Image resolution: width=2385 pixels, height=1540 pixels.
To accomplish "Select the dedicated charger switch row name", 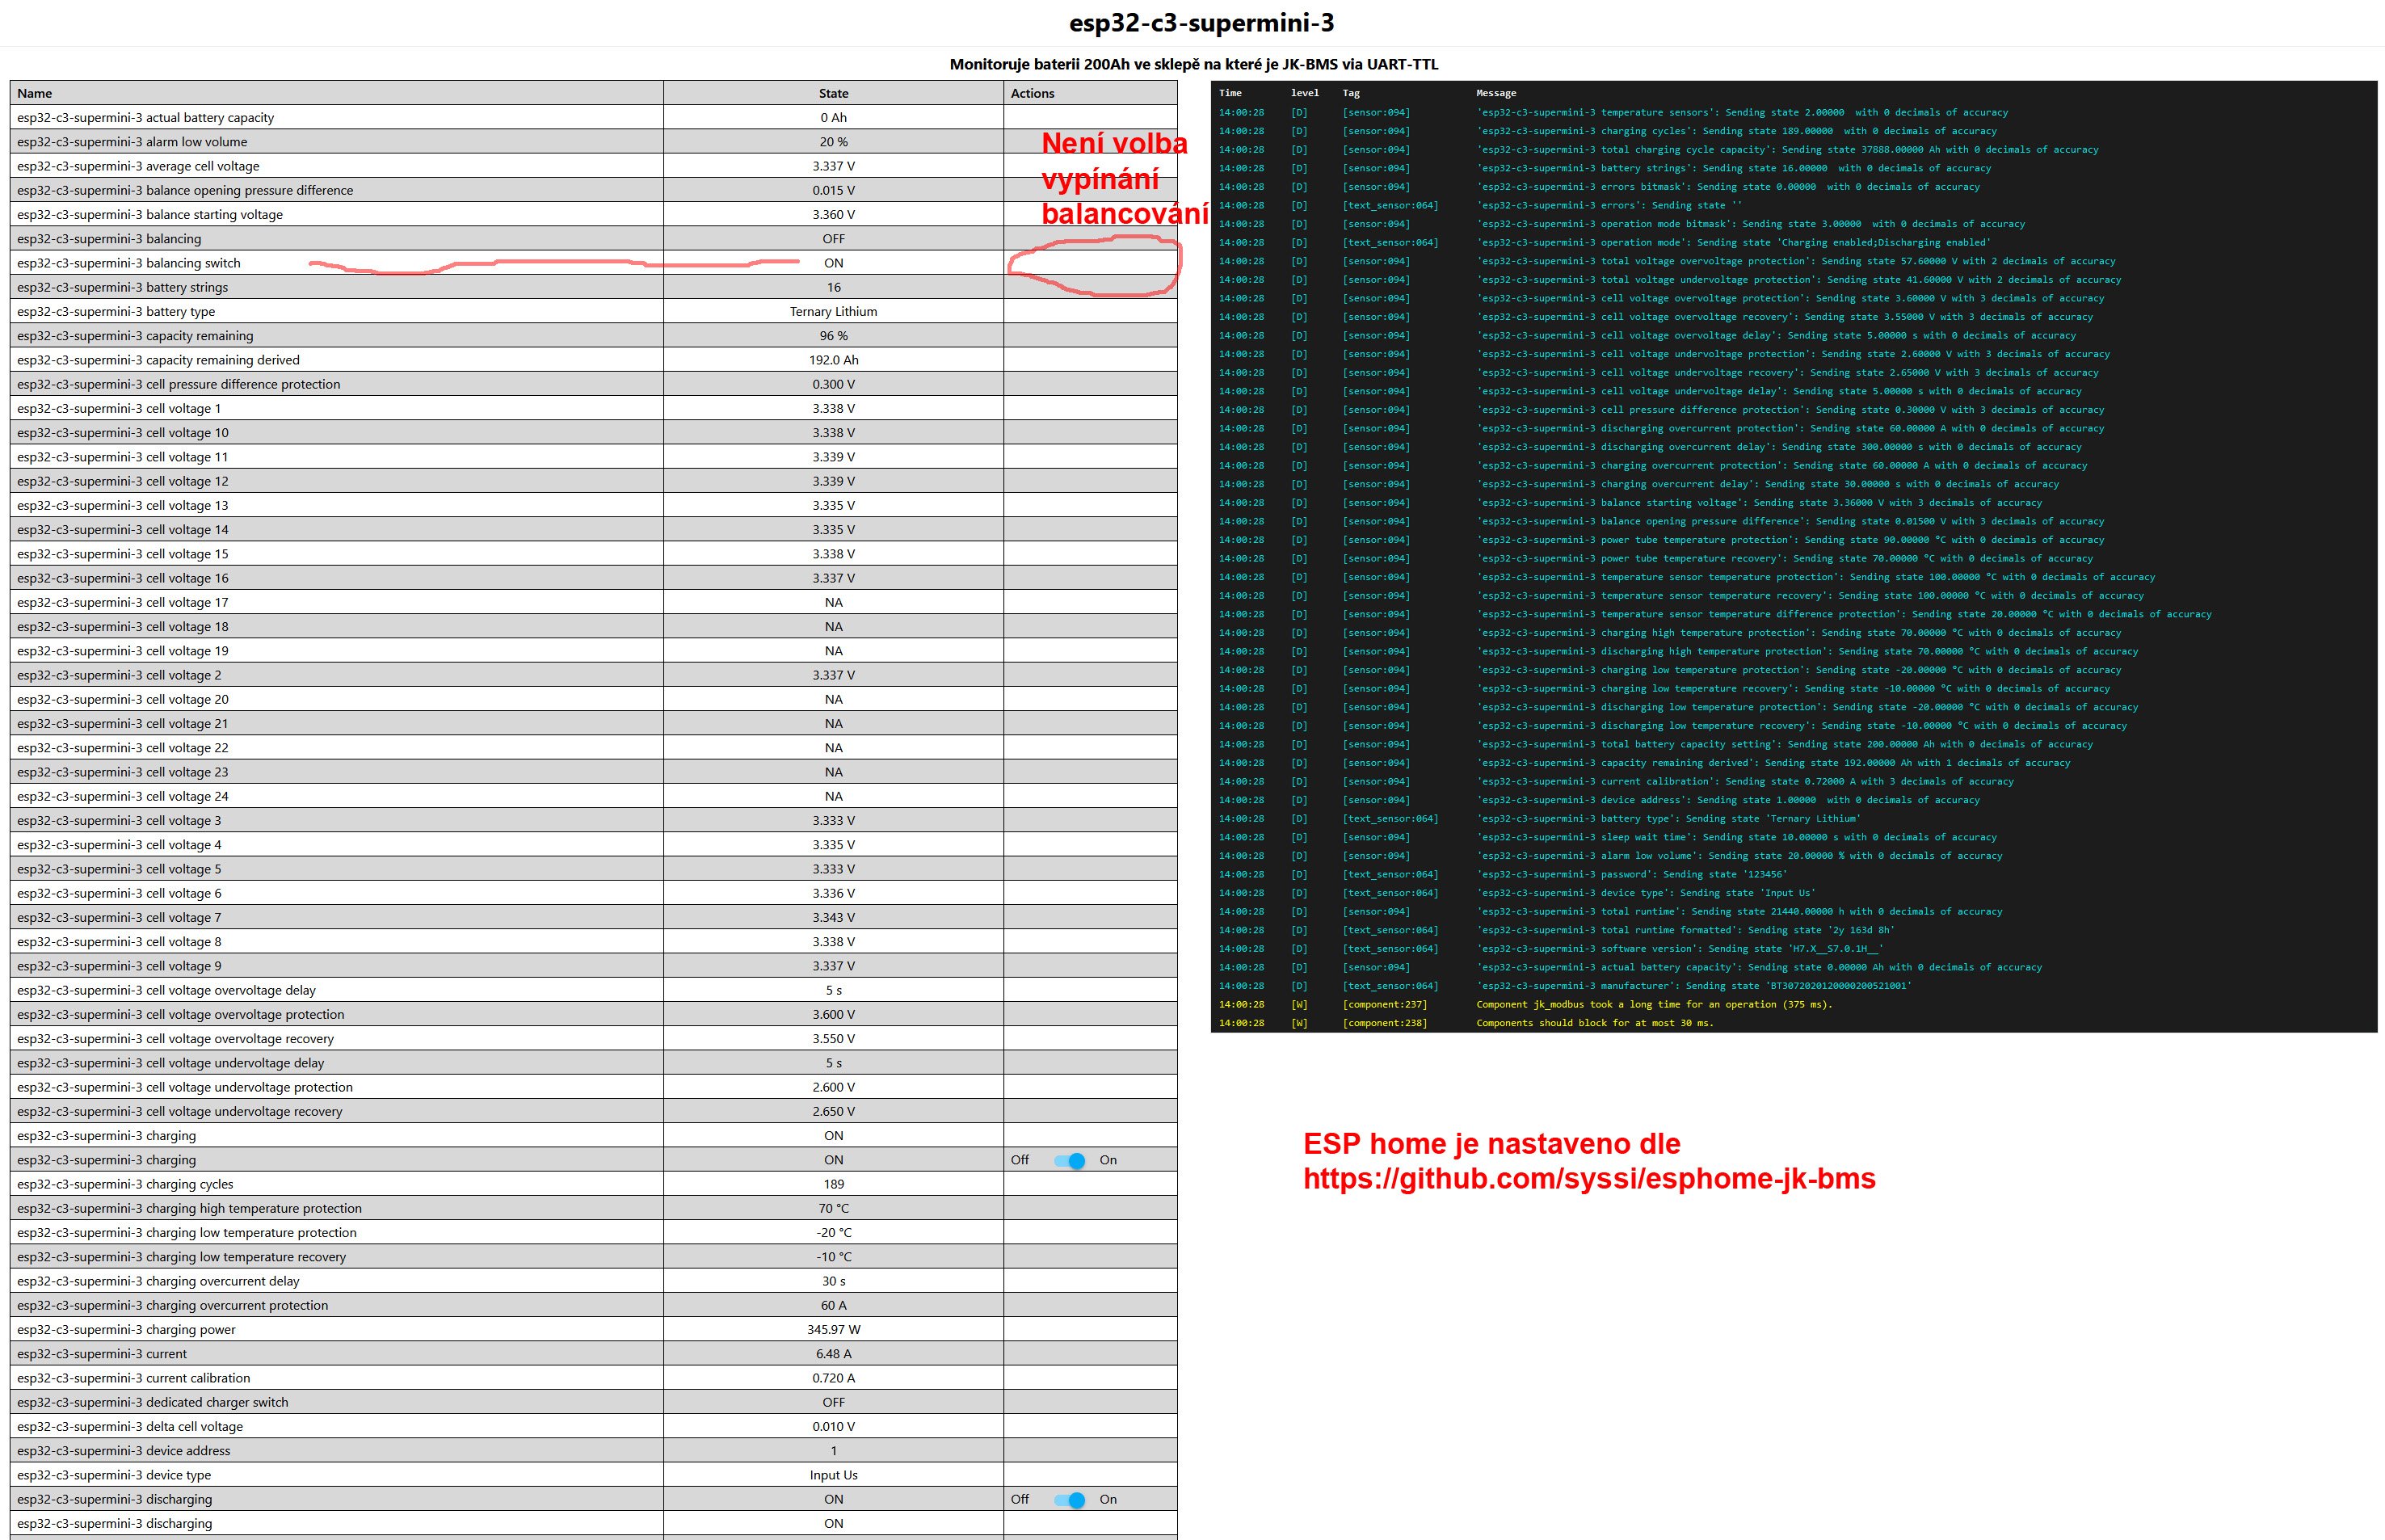I will (152, 1402).
